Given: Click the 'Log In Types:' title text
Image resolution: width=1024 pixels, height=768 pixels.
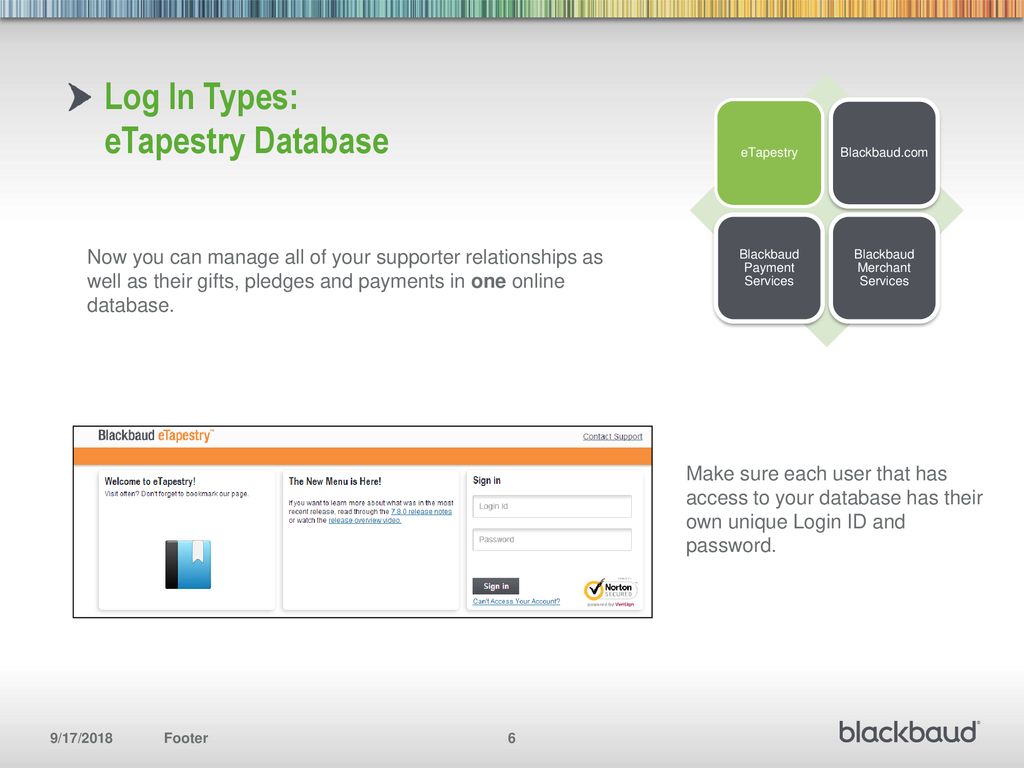Looking at the screenshot, I should [201, 97].
